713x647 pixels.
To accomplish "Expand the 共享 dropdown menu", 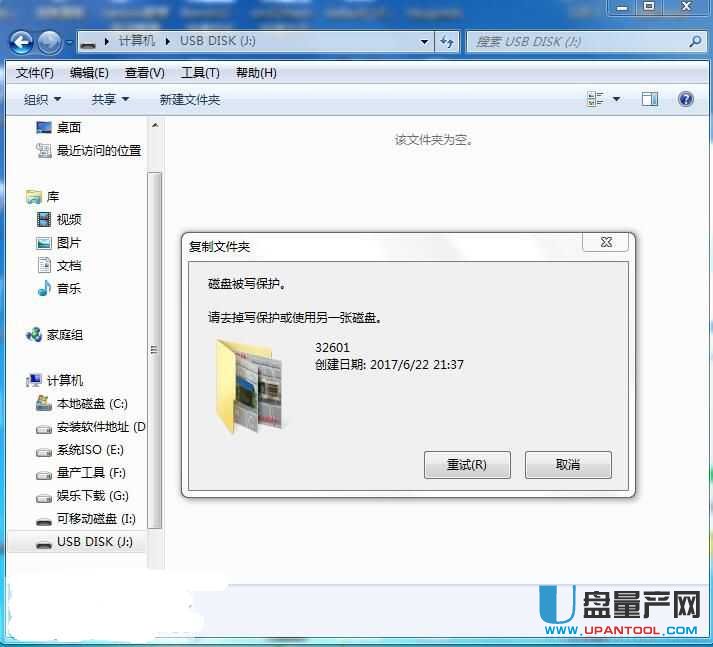I will (110, 99).
